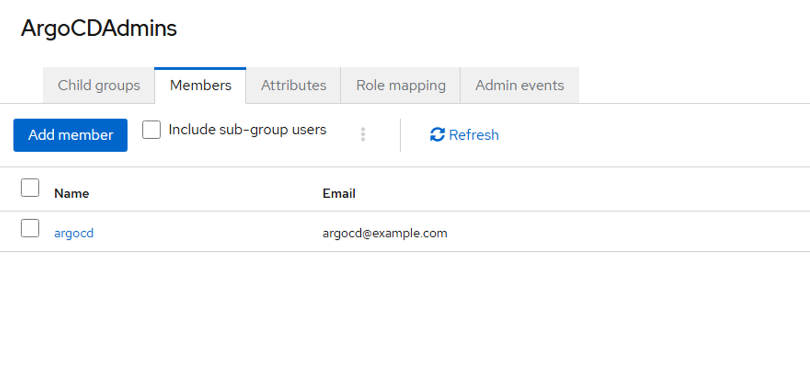810x392 pixels.
Task: Enable Include sub-group users checkbox
Action: [x=151, y=130]
